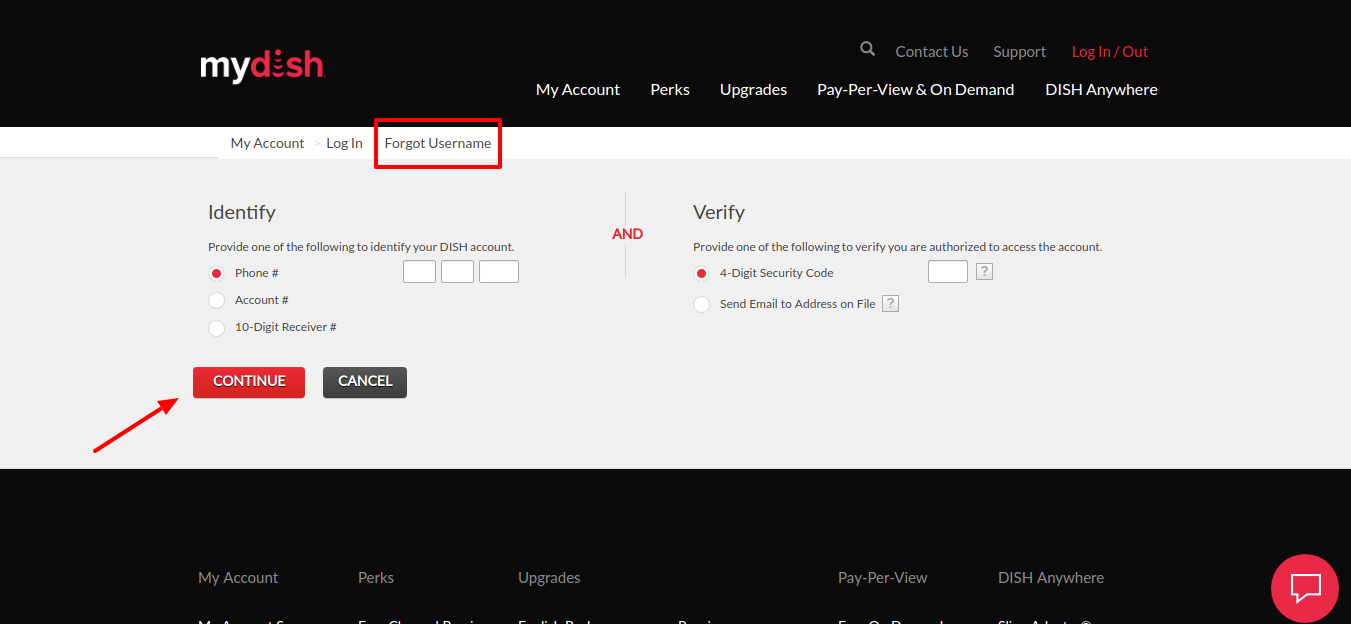Viewport: 1351px width, 624px height.
Task: Click footer DISH Anywhere heading
Action: pyautogui.click(x=1051, y=578)
